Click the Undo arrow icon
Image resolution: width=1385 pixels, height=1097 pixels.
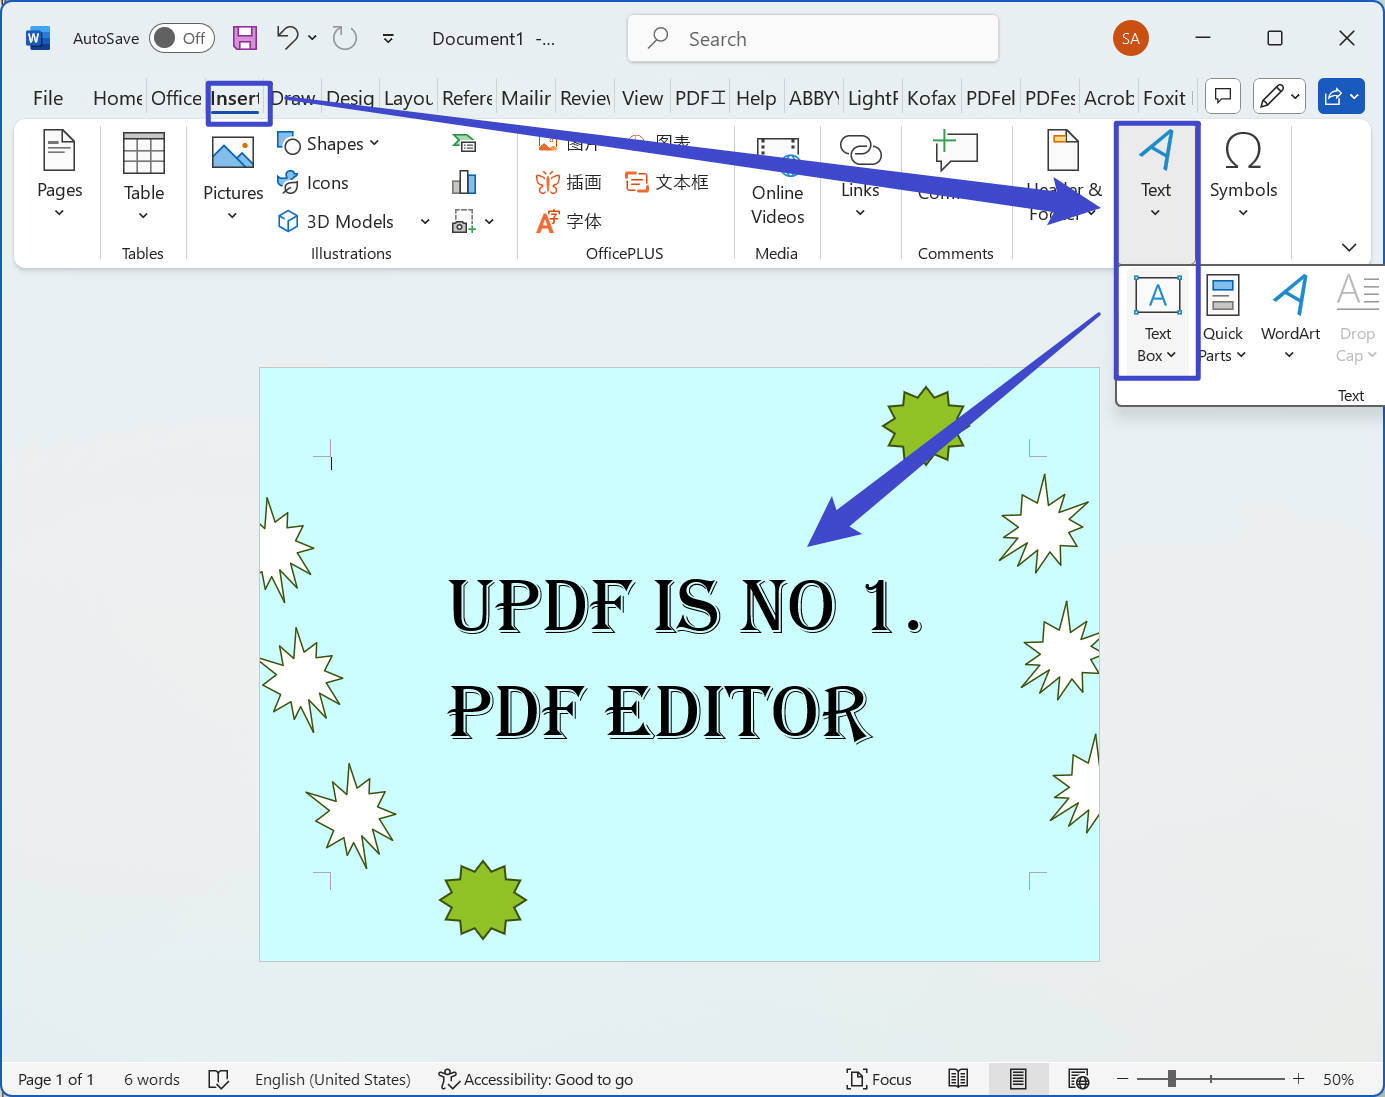[287, 38]
